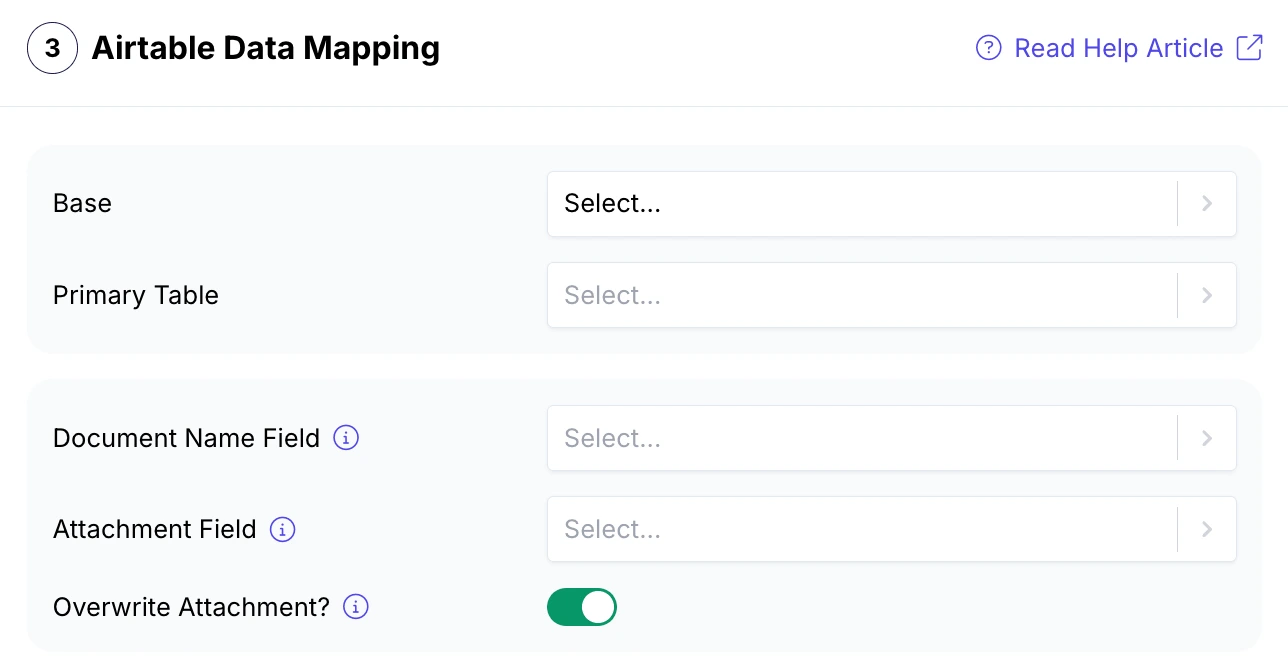
Task: Open the Base dropdown
Action: pos(860,204)
